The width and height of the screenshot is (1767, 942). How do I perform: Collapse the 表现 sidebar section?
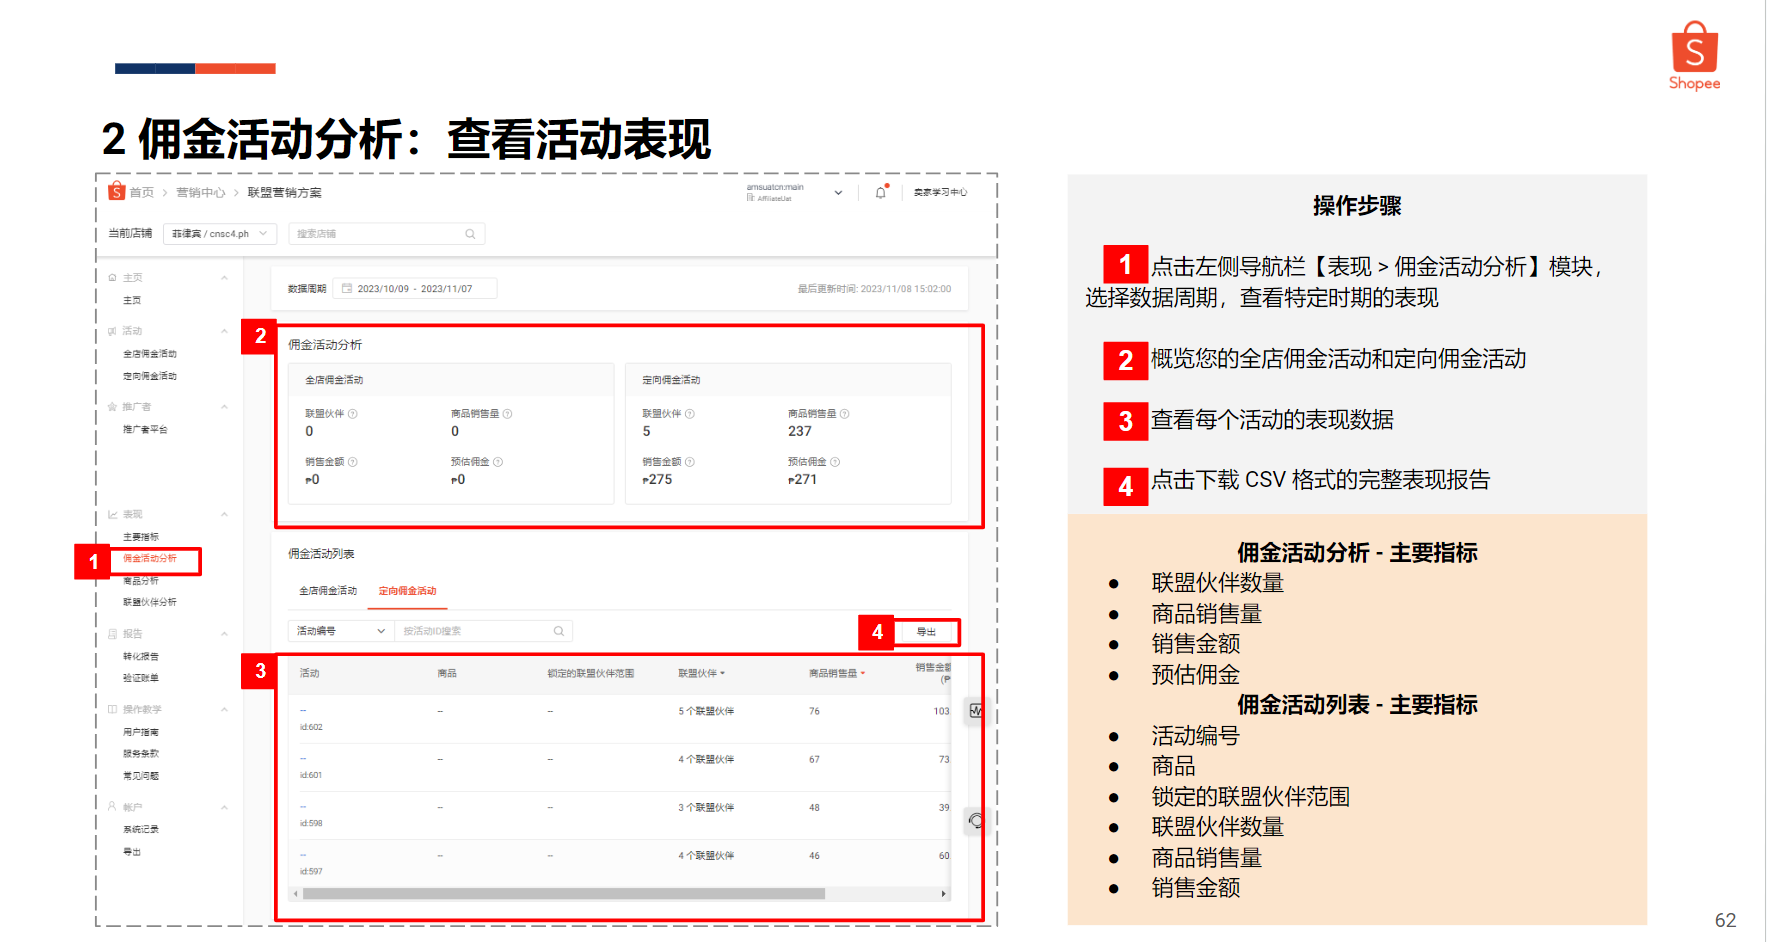point(225,515)
